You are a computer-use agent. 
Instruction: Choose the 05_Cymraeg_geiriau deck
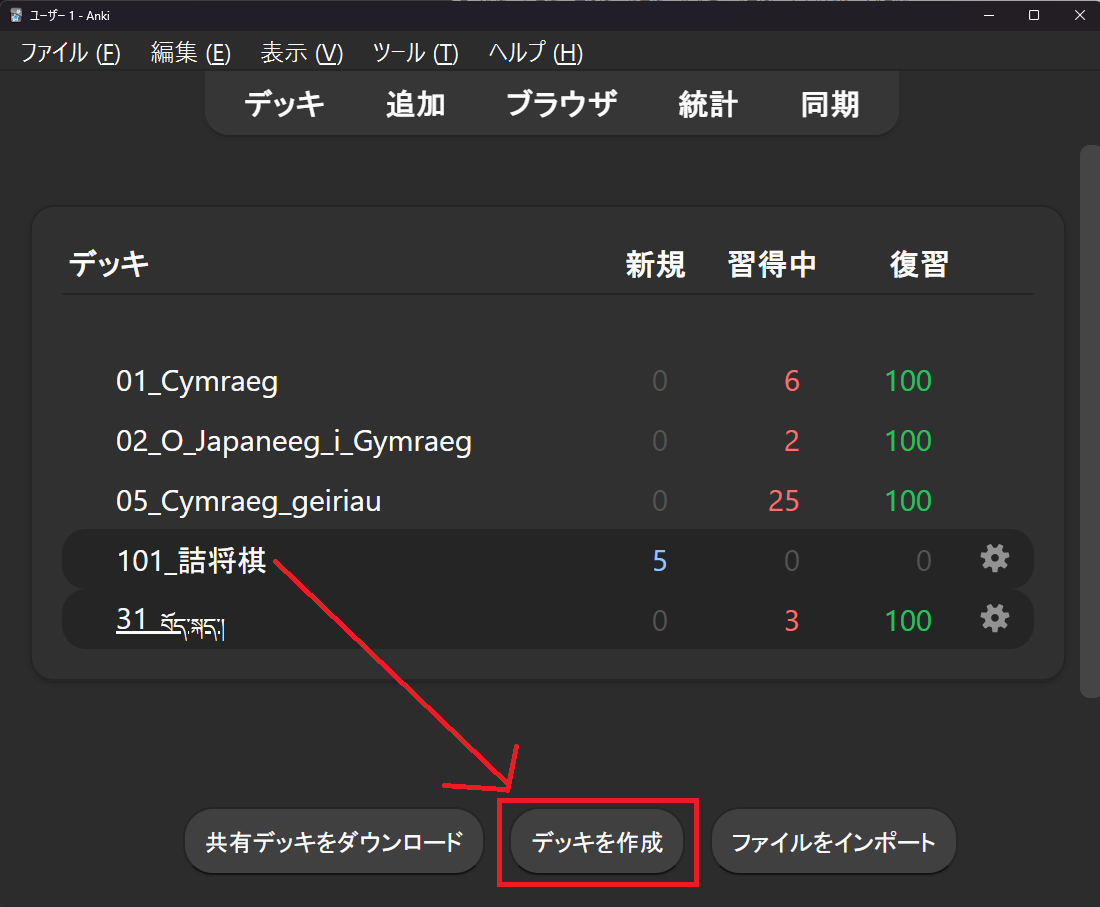pyautogui.click(x=248, y=501)
